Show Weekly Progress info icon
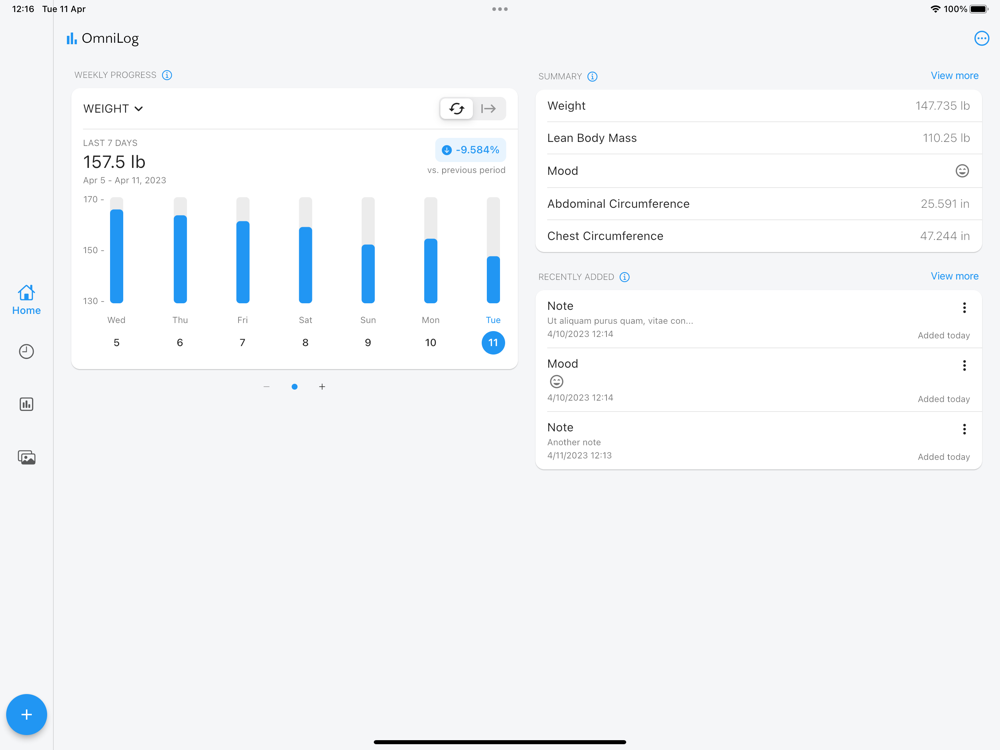The height and width of the screenshot is (750, 1000). click(167, 75)
